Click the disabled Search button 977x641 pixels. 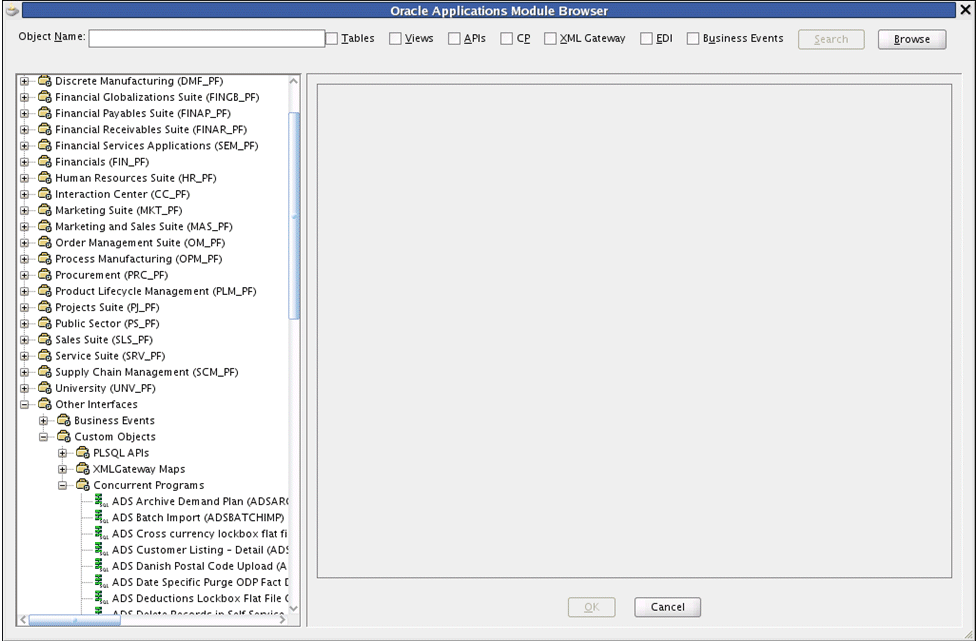831,39
